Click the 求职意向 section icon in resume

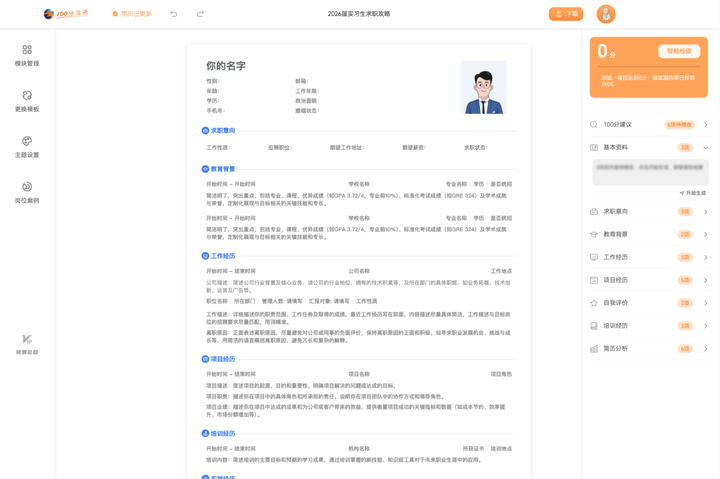(205, 130)
